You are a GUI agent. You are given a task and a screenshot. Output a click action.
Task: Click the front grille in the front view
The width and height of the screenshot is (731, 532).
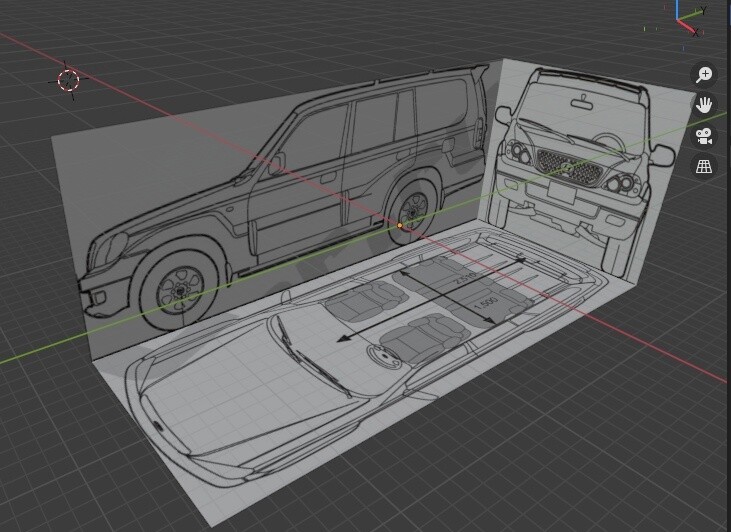click(x=568, y=167)
